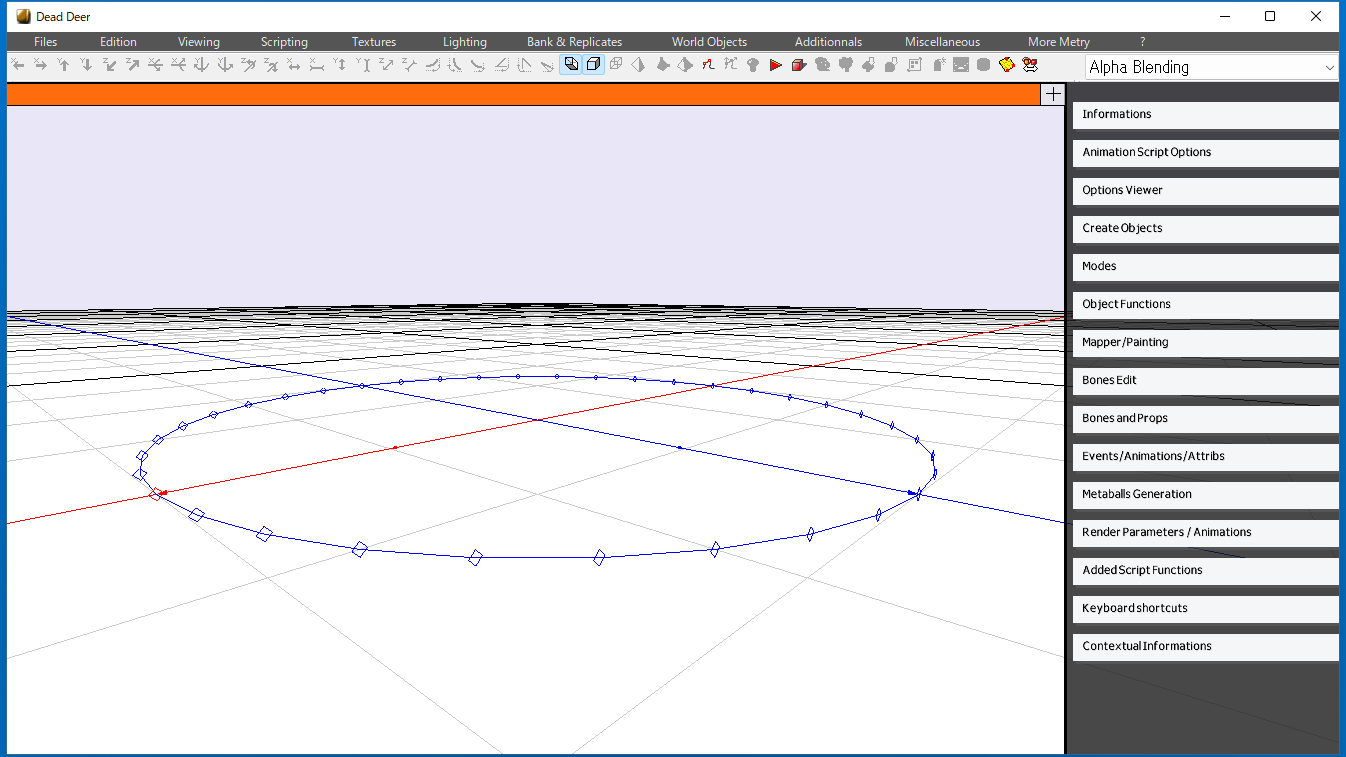Screen dimensions: 1346x757
Task: Expand the Keyboard shortcuts panel
Action: (1205, 608)
